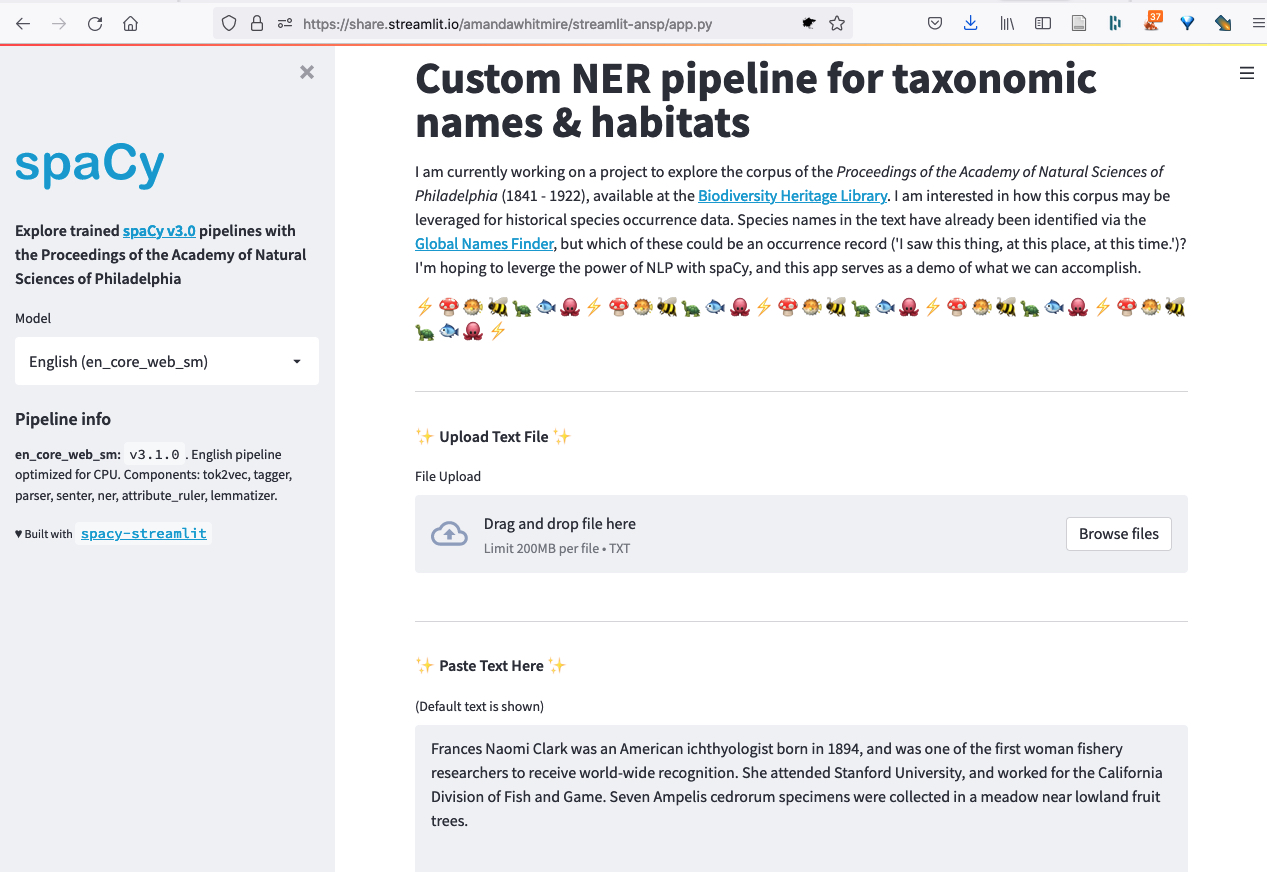Click the Model label in sidebar
Image resolution: width=1267 pixels, height=872 pixels.
click(33, 318)
